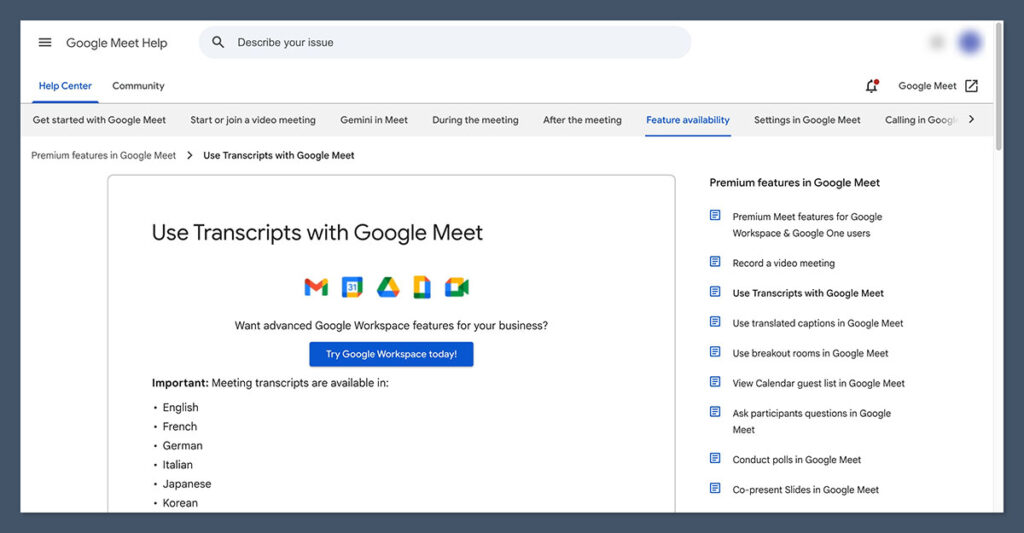Show more topic tabs with right chevron

(x=972, y=120)
